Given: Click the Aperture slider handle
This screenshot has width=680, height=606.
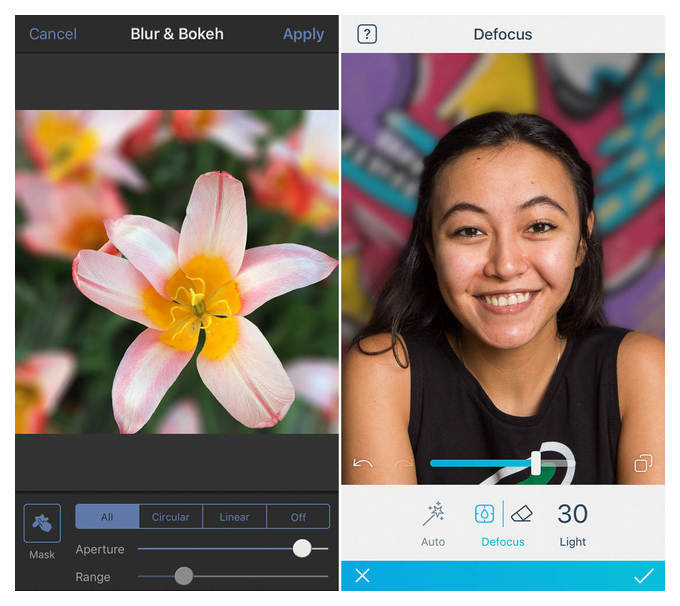Looking at the screenshot, I should pos(302,548).
